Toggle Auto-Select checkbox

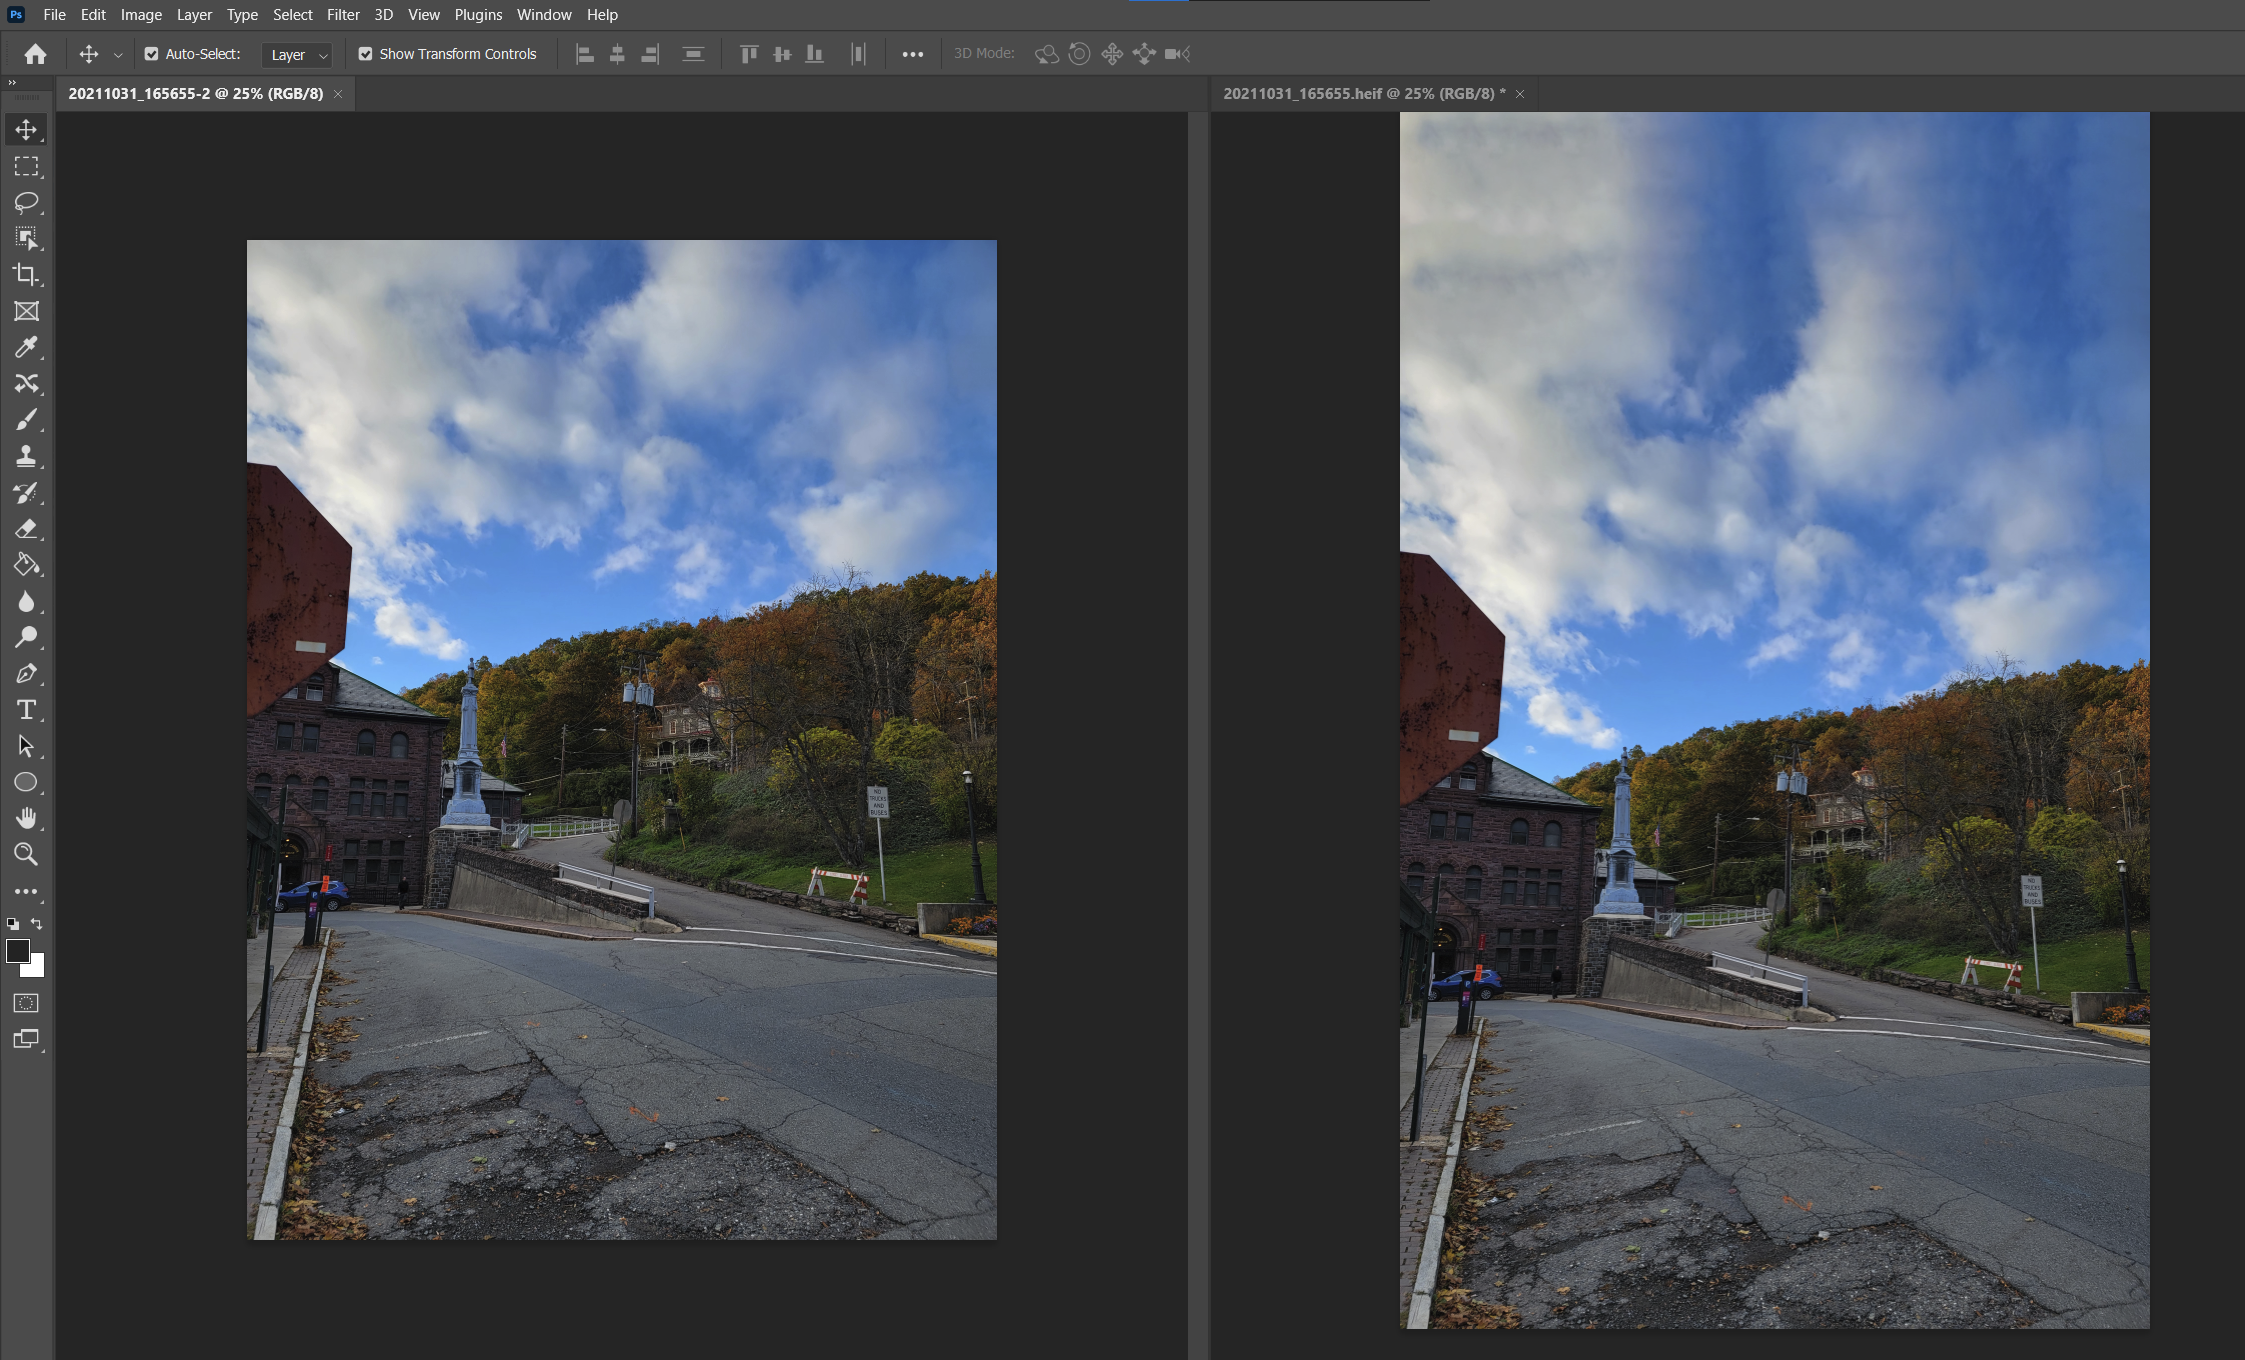click(149, 53)
